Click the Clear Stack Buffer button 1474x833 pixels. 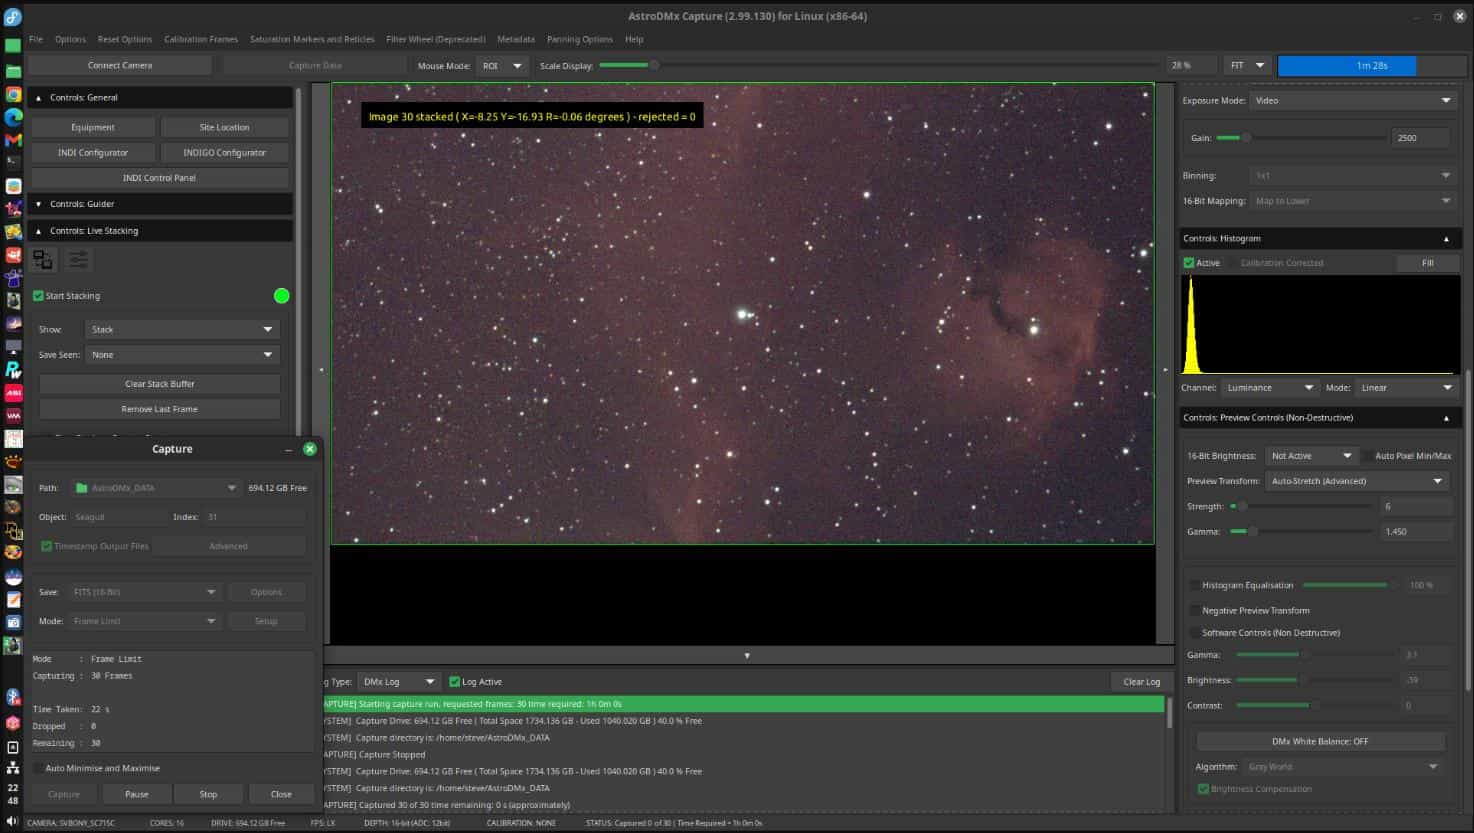[159, 384]
